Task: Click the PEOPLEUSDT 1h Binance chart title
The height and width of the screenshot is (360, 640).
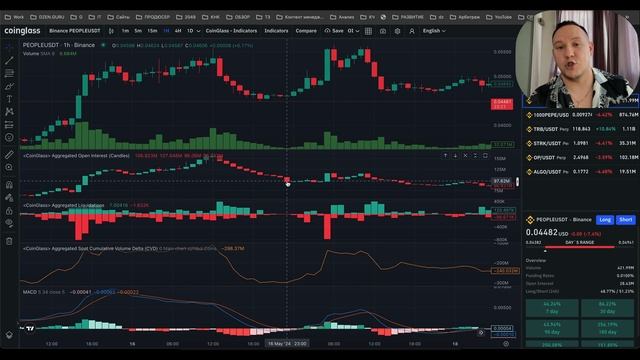Action: click(x=59, y=45)
